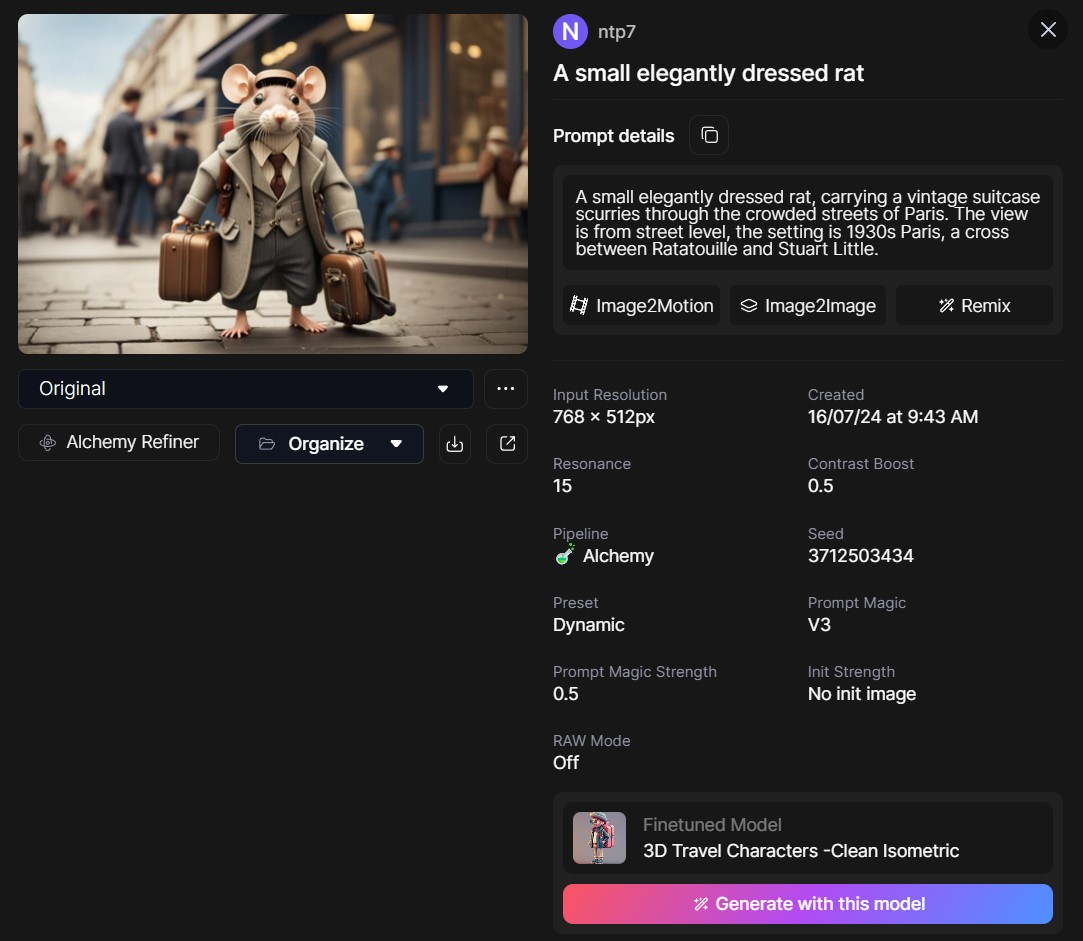
Task: Click the prompt text box
Action: tap(807, 222)
